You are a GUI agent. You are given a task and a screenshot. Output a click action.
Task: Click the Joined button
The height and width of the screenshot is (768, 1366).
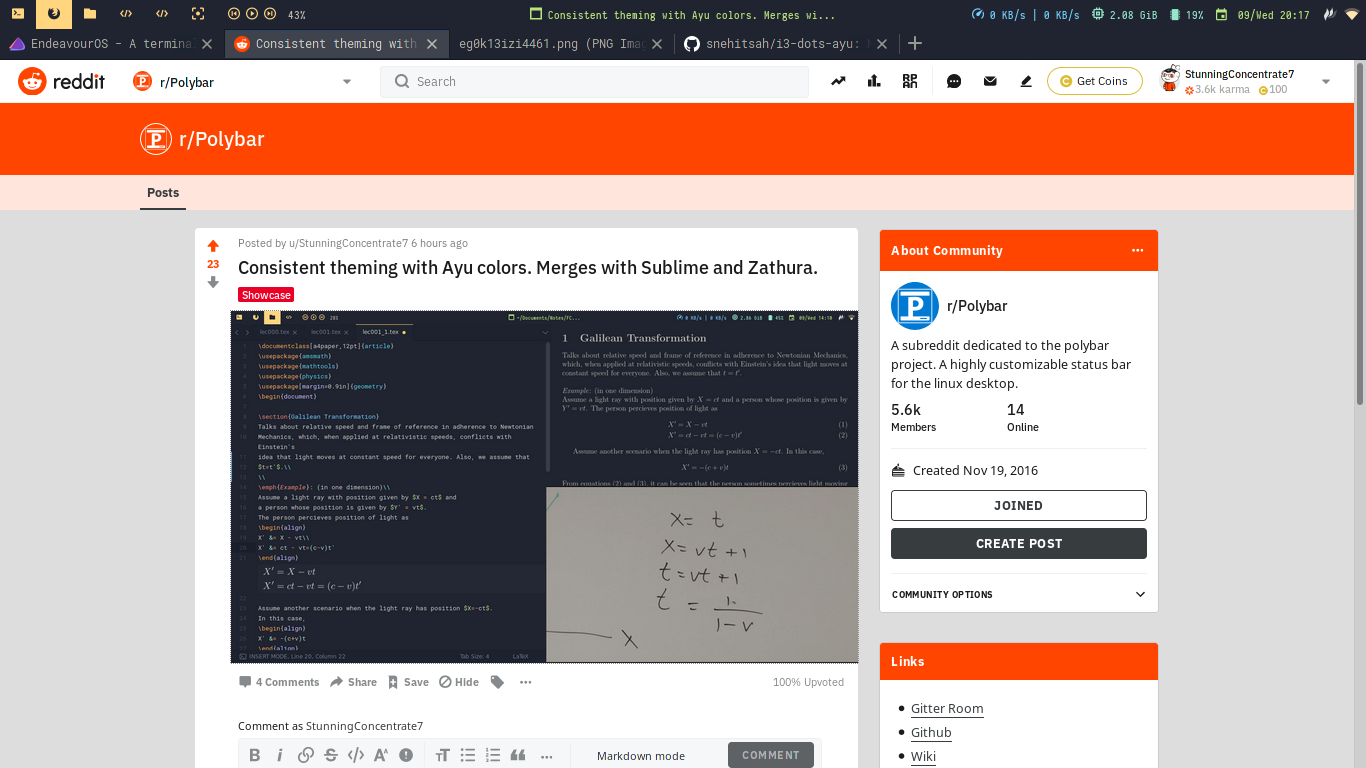1018,505
